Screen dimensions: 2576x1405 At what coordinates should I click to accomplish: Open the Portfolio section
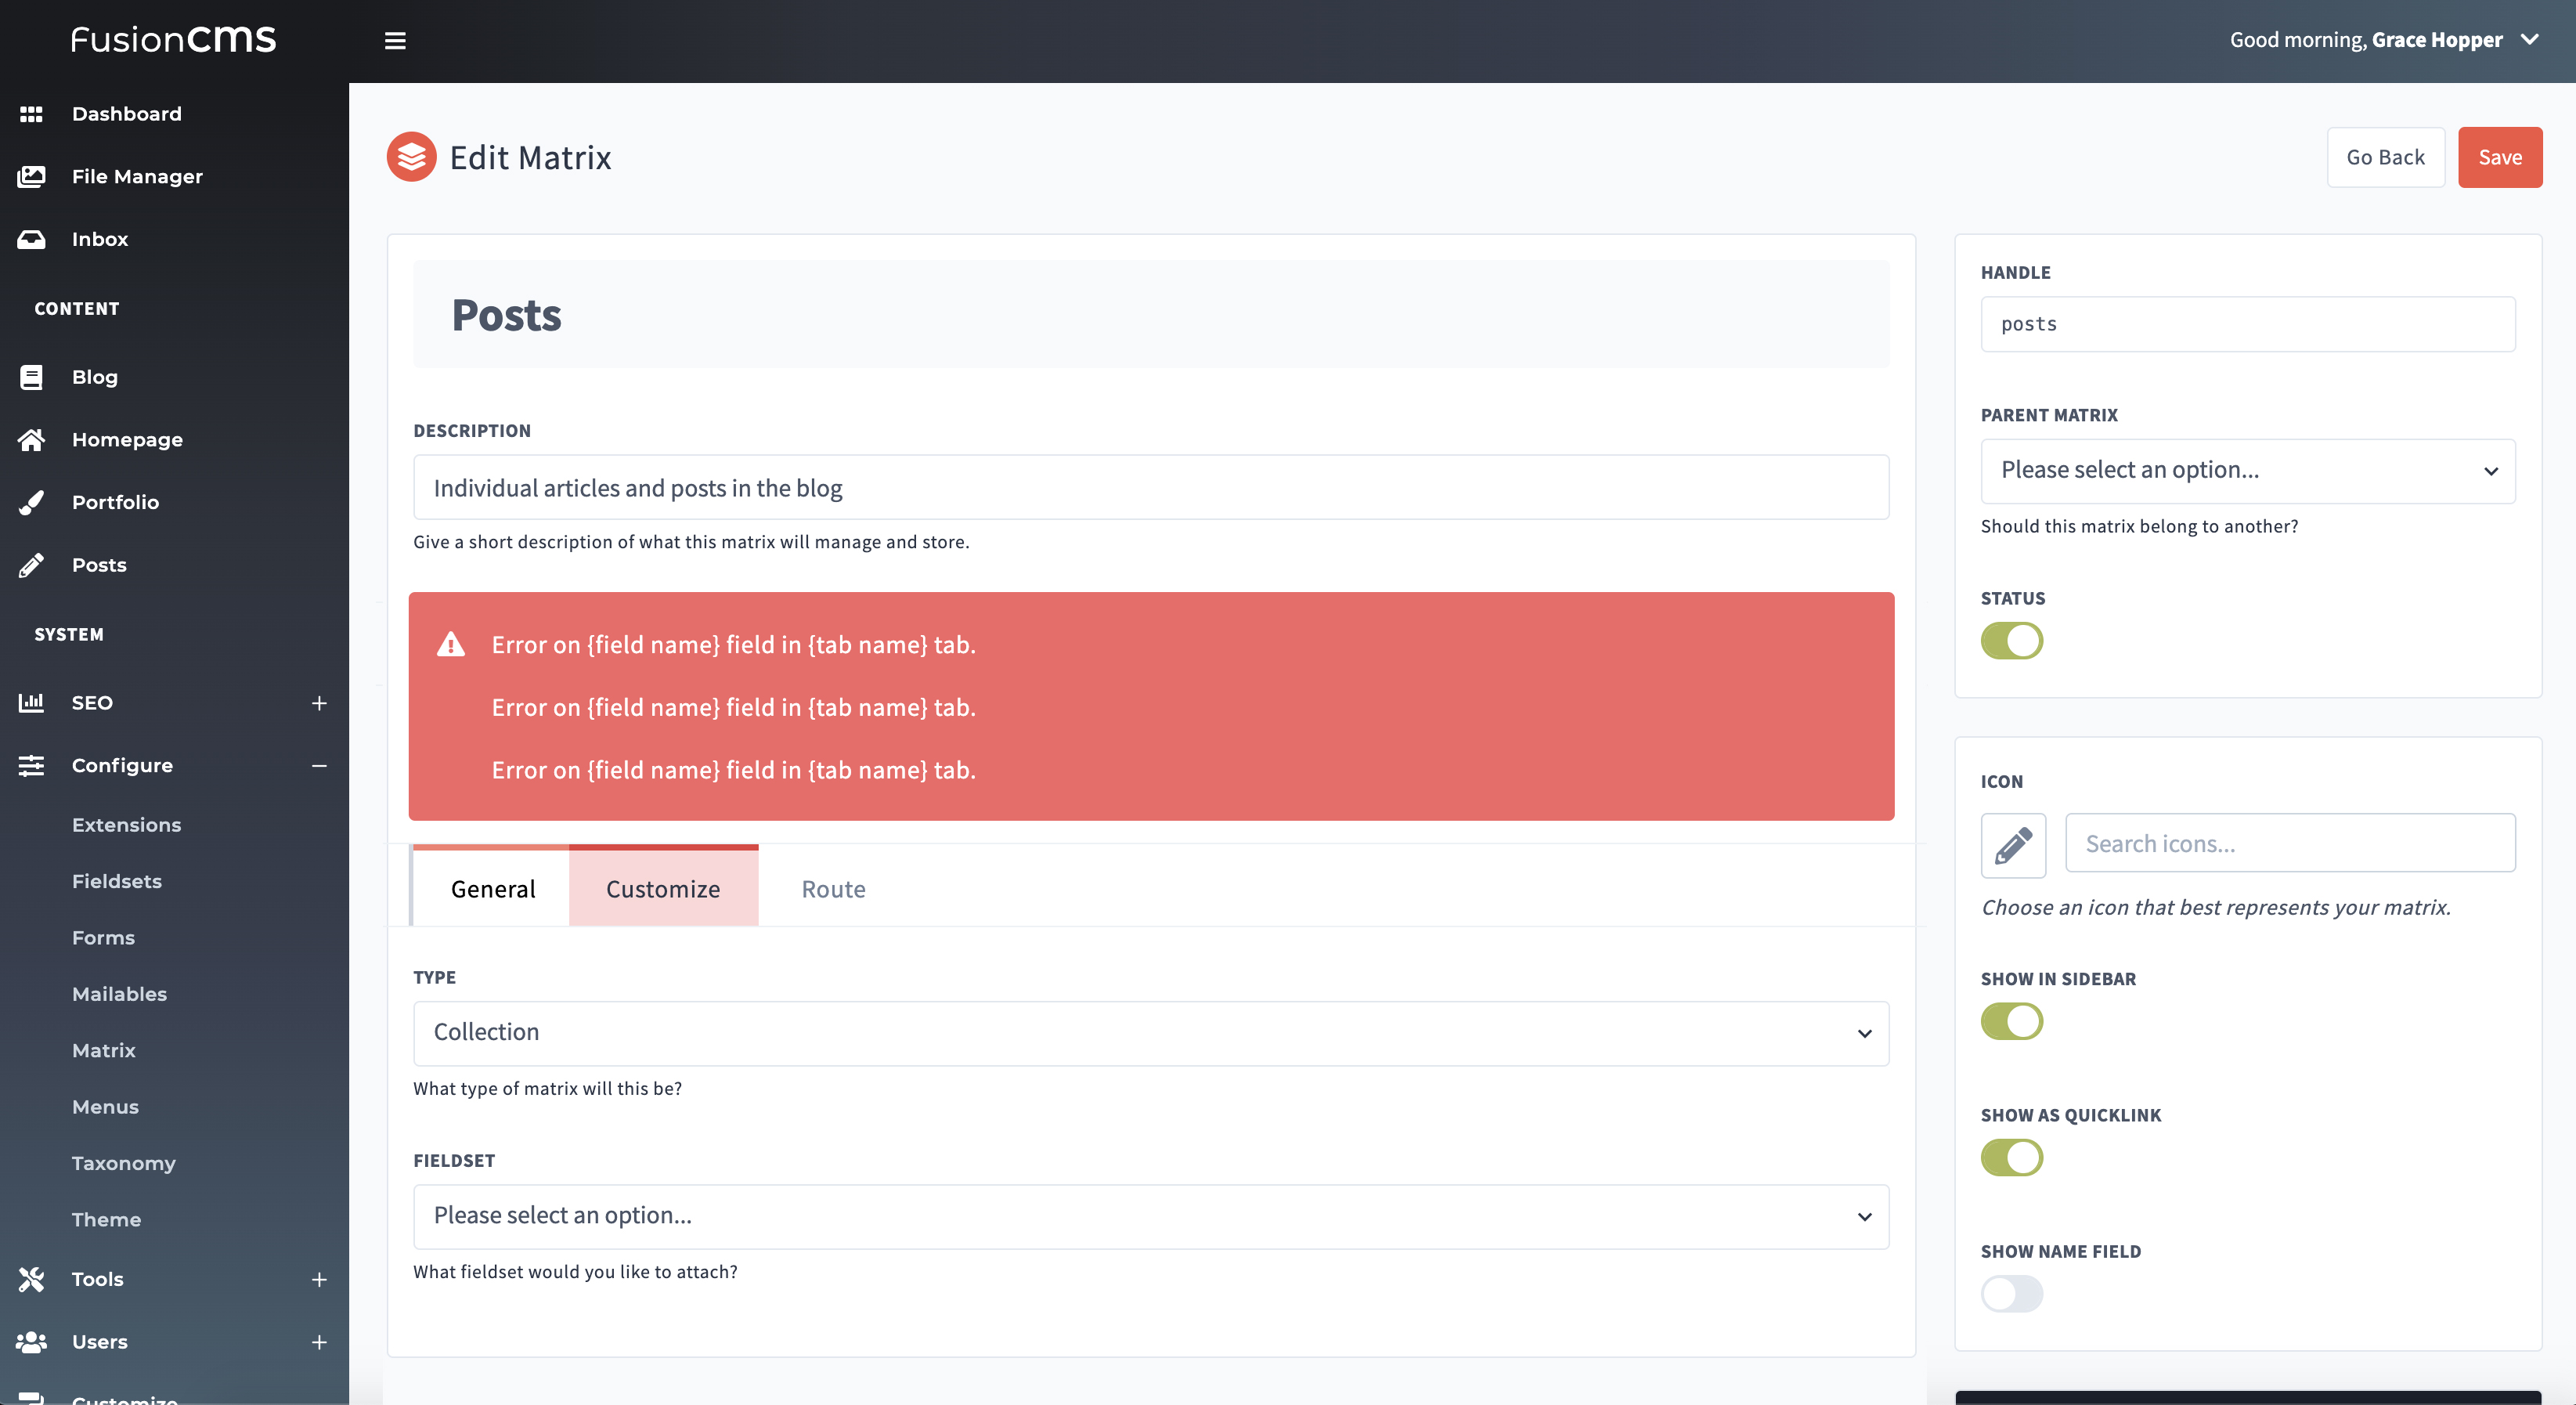tap(115, 502)
